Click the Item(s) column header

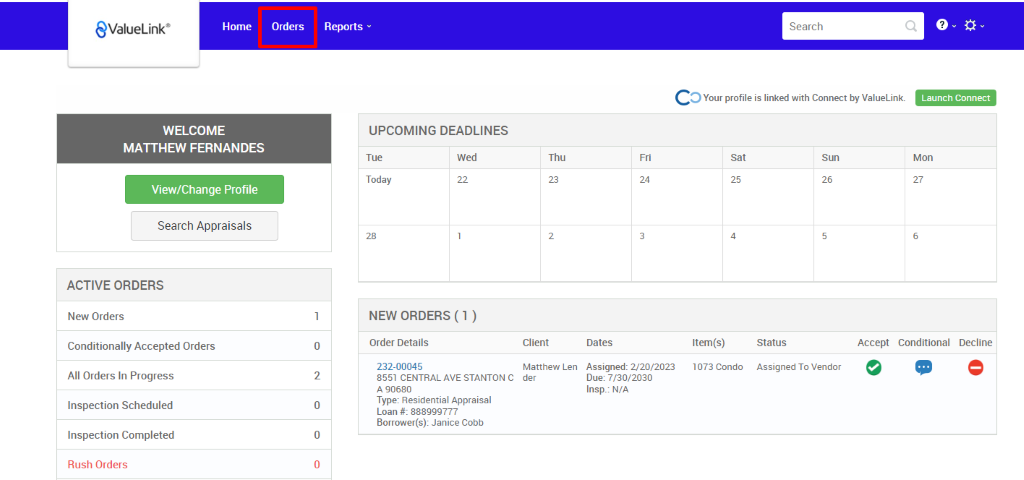(709, 343)
